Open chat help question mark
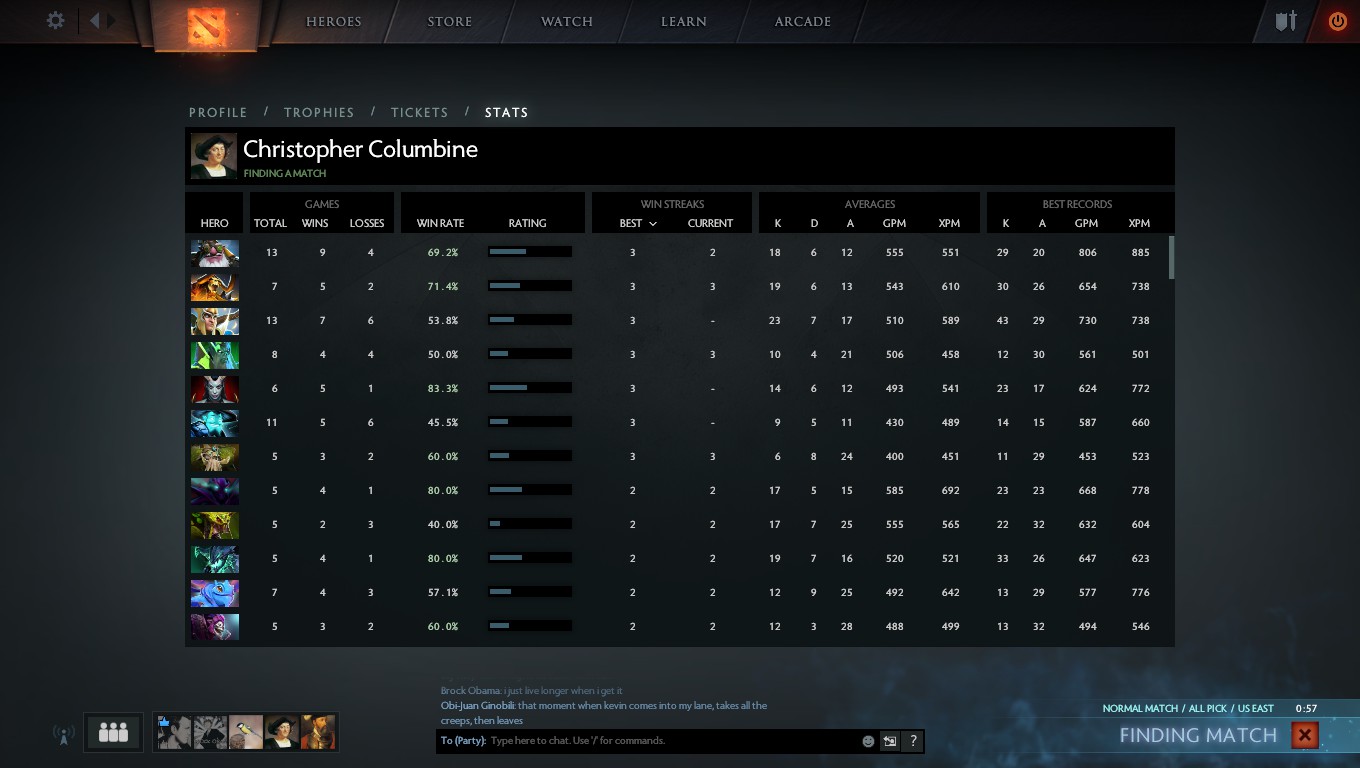The width and height of the screenshot is (1360, 768). pyautogui.click(x=913, y=741)
